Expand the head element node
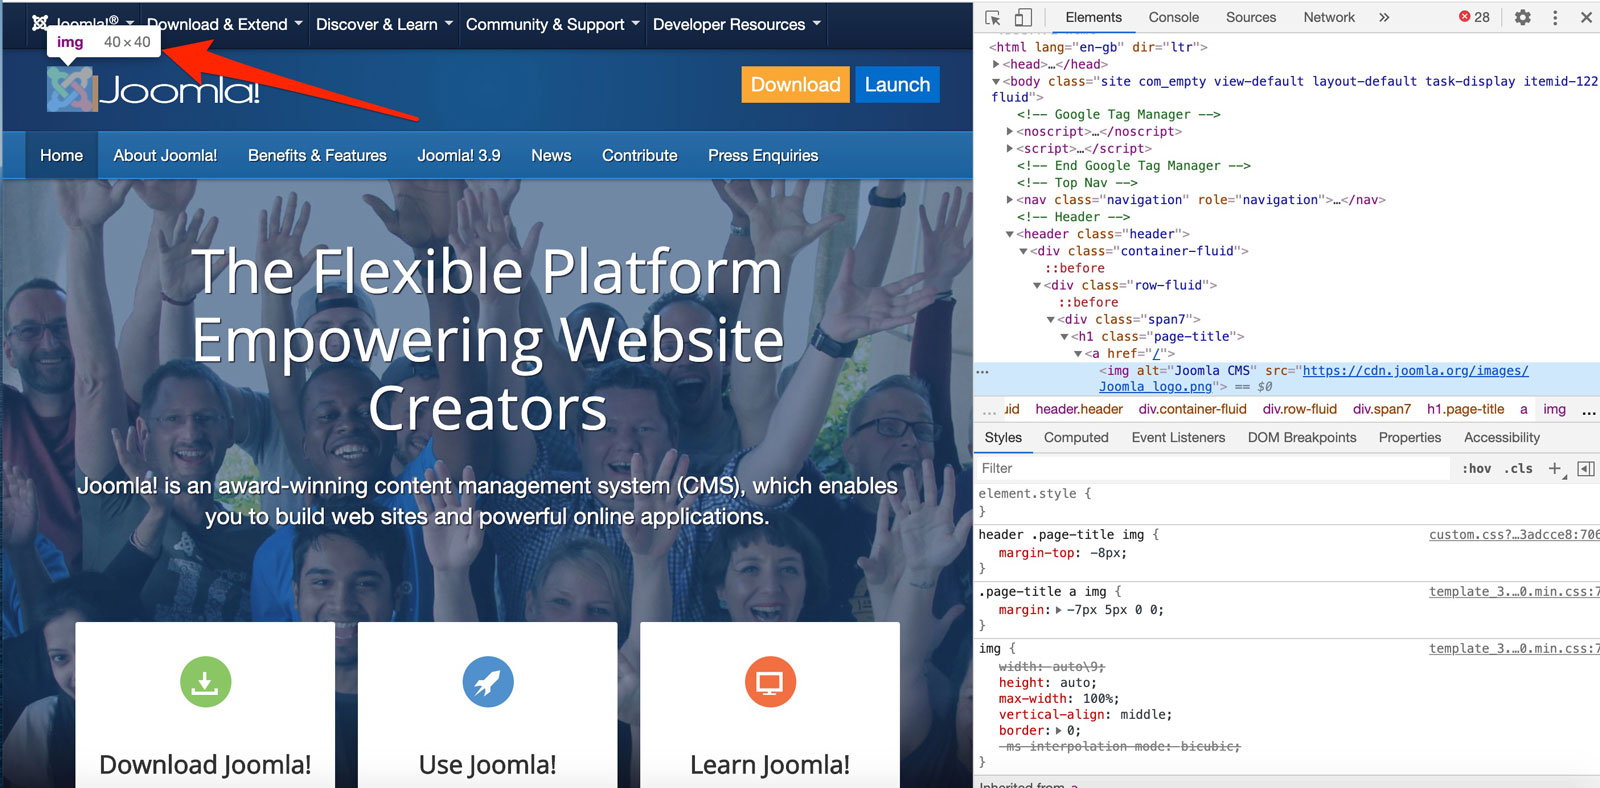The image size is (1600, 788). tap(996, 64)
